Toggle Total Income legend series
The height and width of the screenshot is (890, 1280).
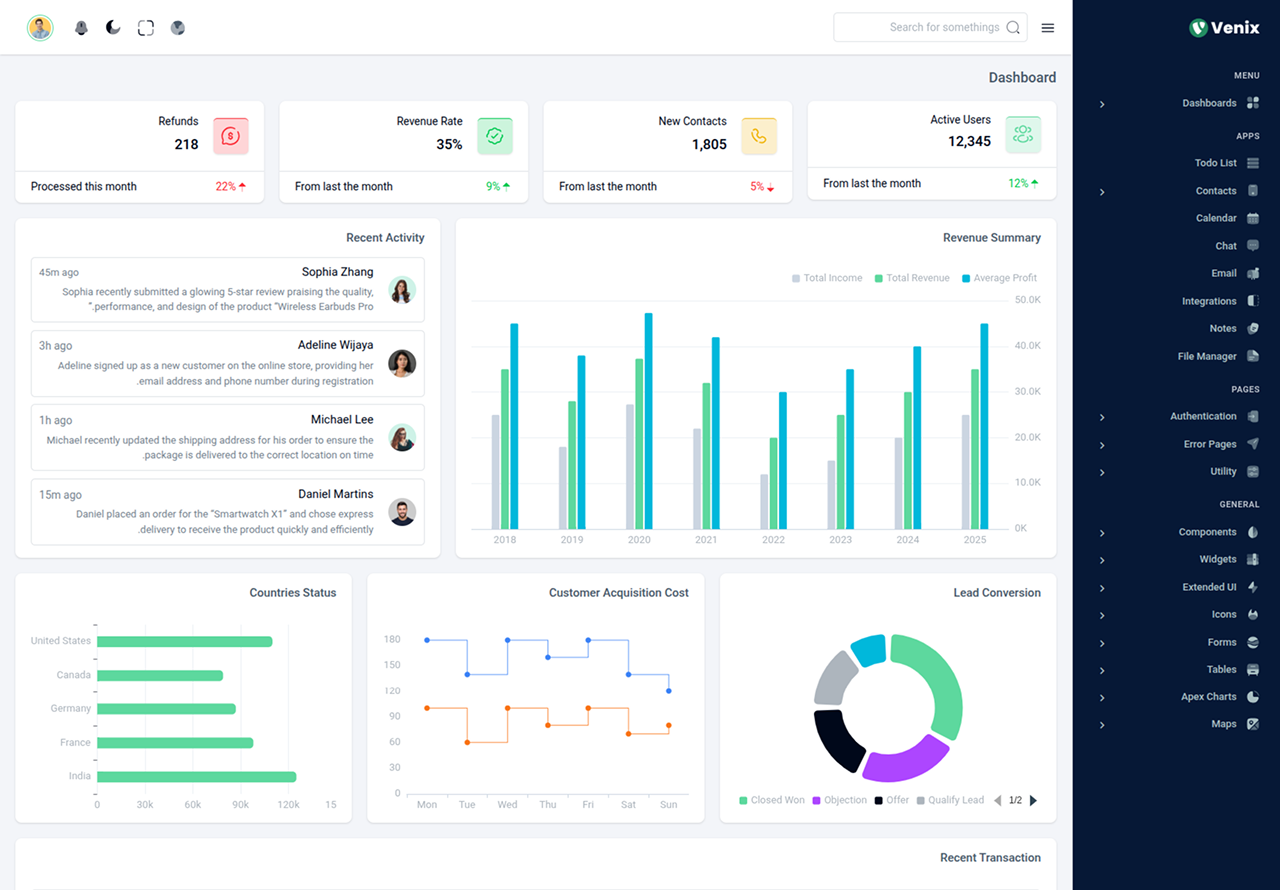(827, 278)
